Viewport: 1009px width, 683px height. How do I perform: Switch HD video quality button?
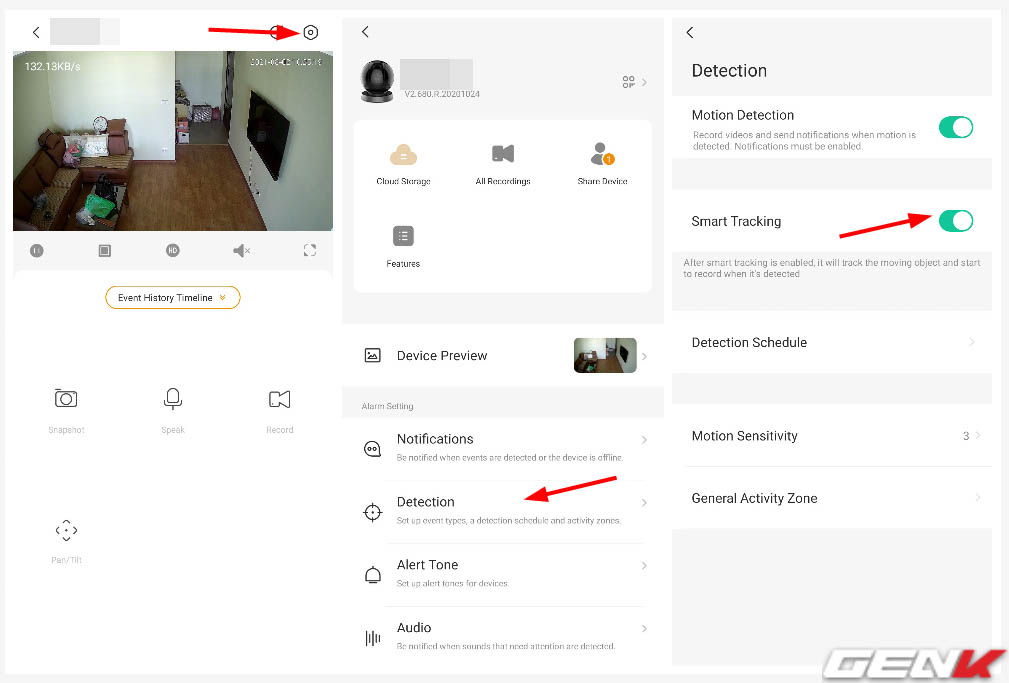(x=173, y=251)
